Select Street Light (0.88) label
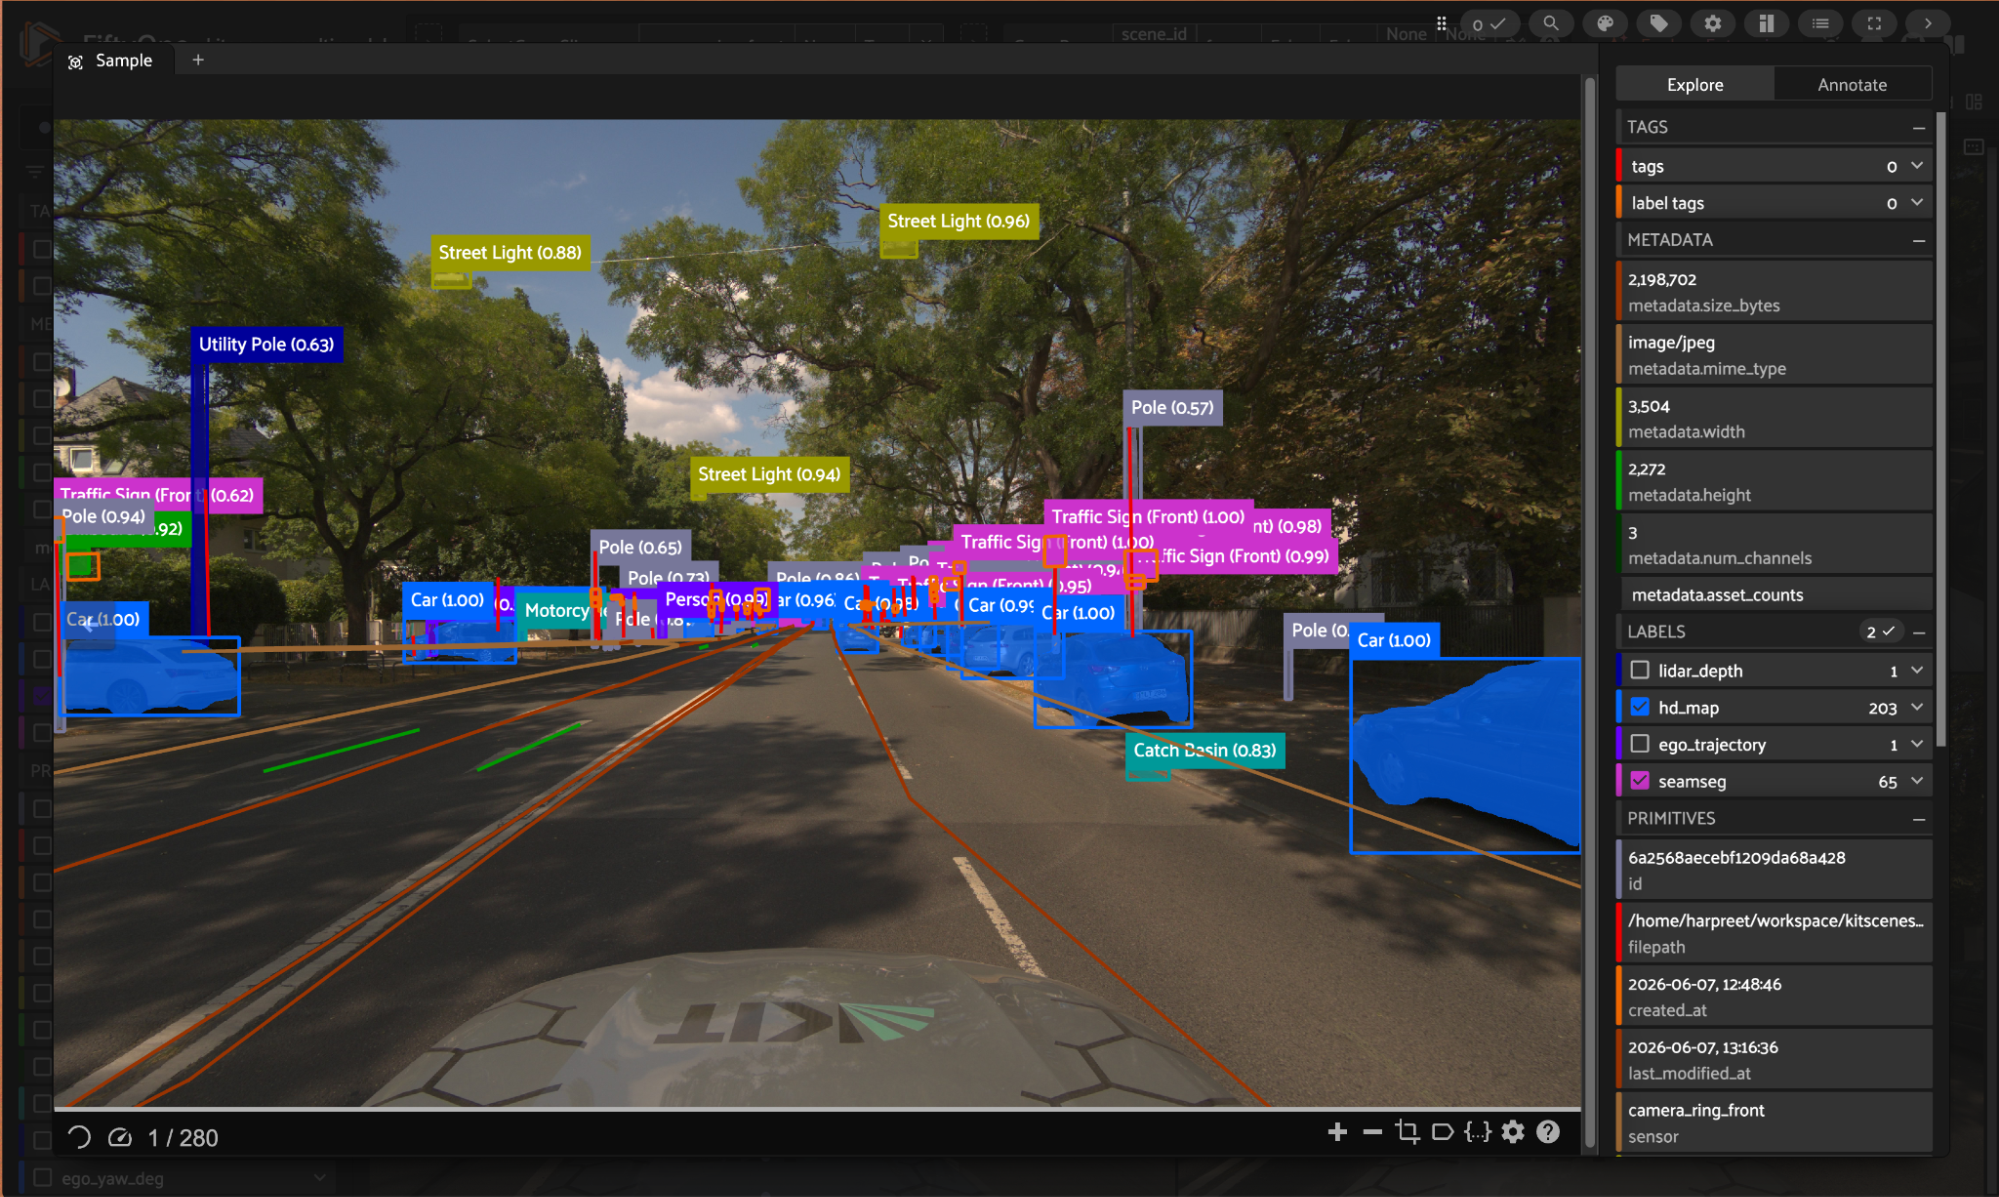The height and width of the screenshot is (1197, 1999). [x=510, y=252]
